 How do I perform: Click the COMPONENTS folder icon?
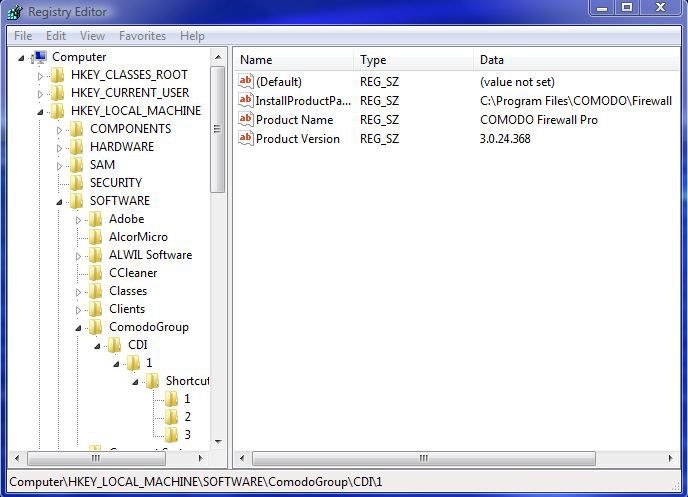[76, 129]
